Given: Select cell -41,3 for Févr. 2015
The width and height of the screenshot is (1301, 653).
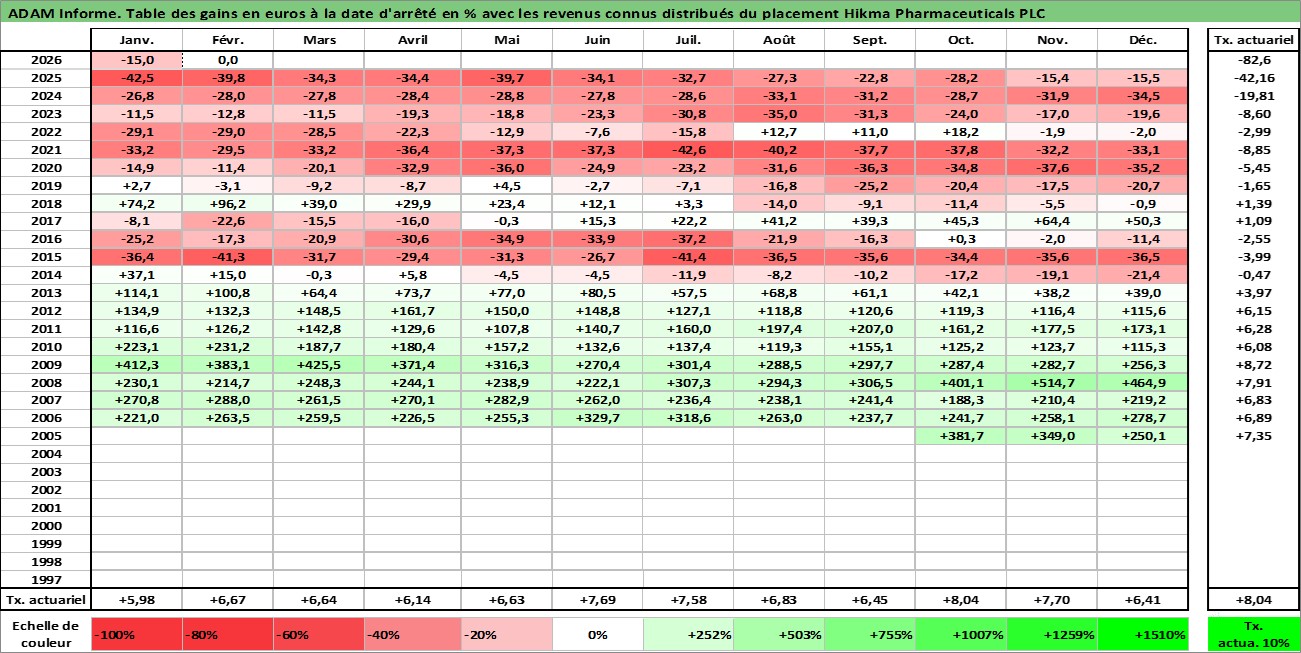Looking at the screenshot, I should 227,257.
